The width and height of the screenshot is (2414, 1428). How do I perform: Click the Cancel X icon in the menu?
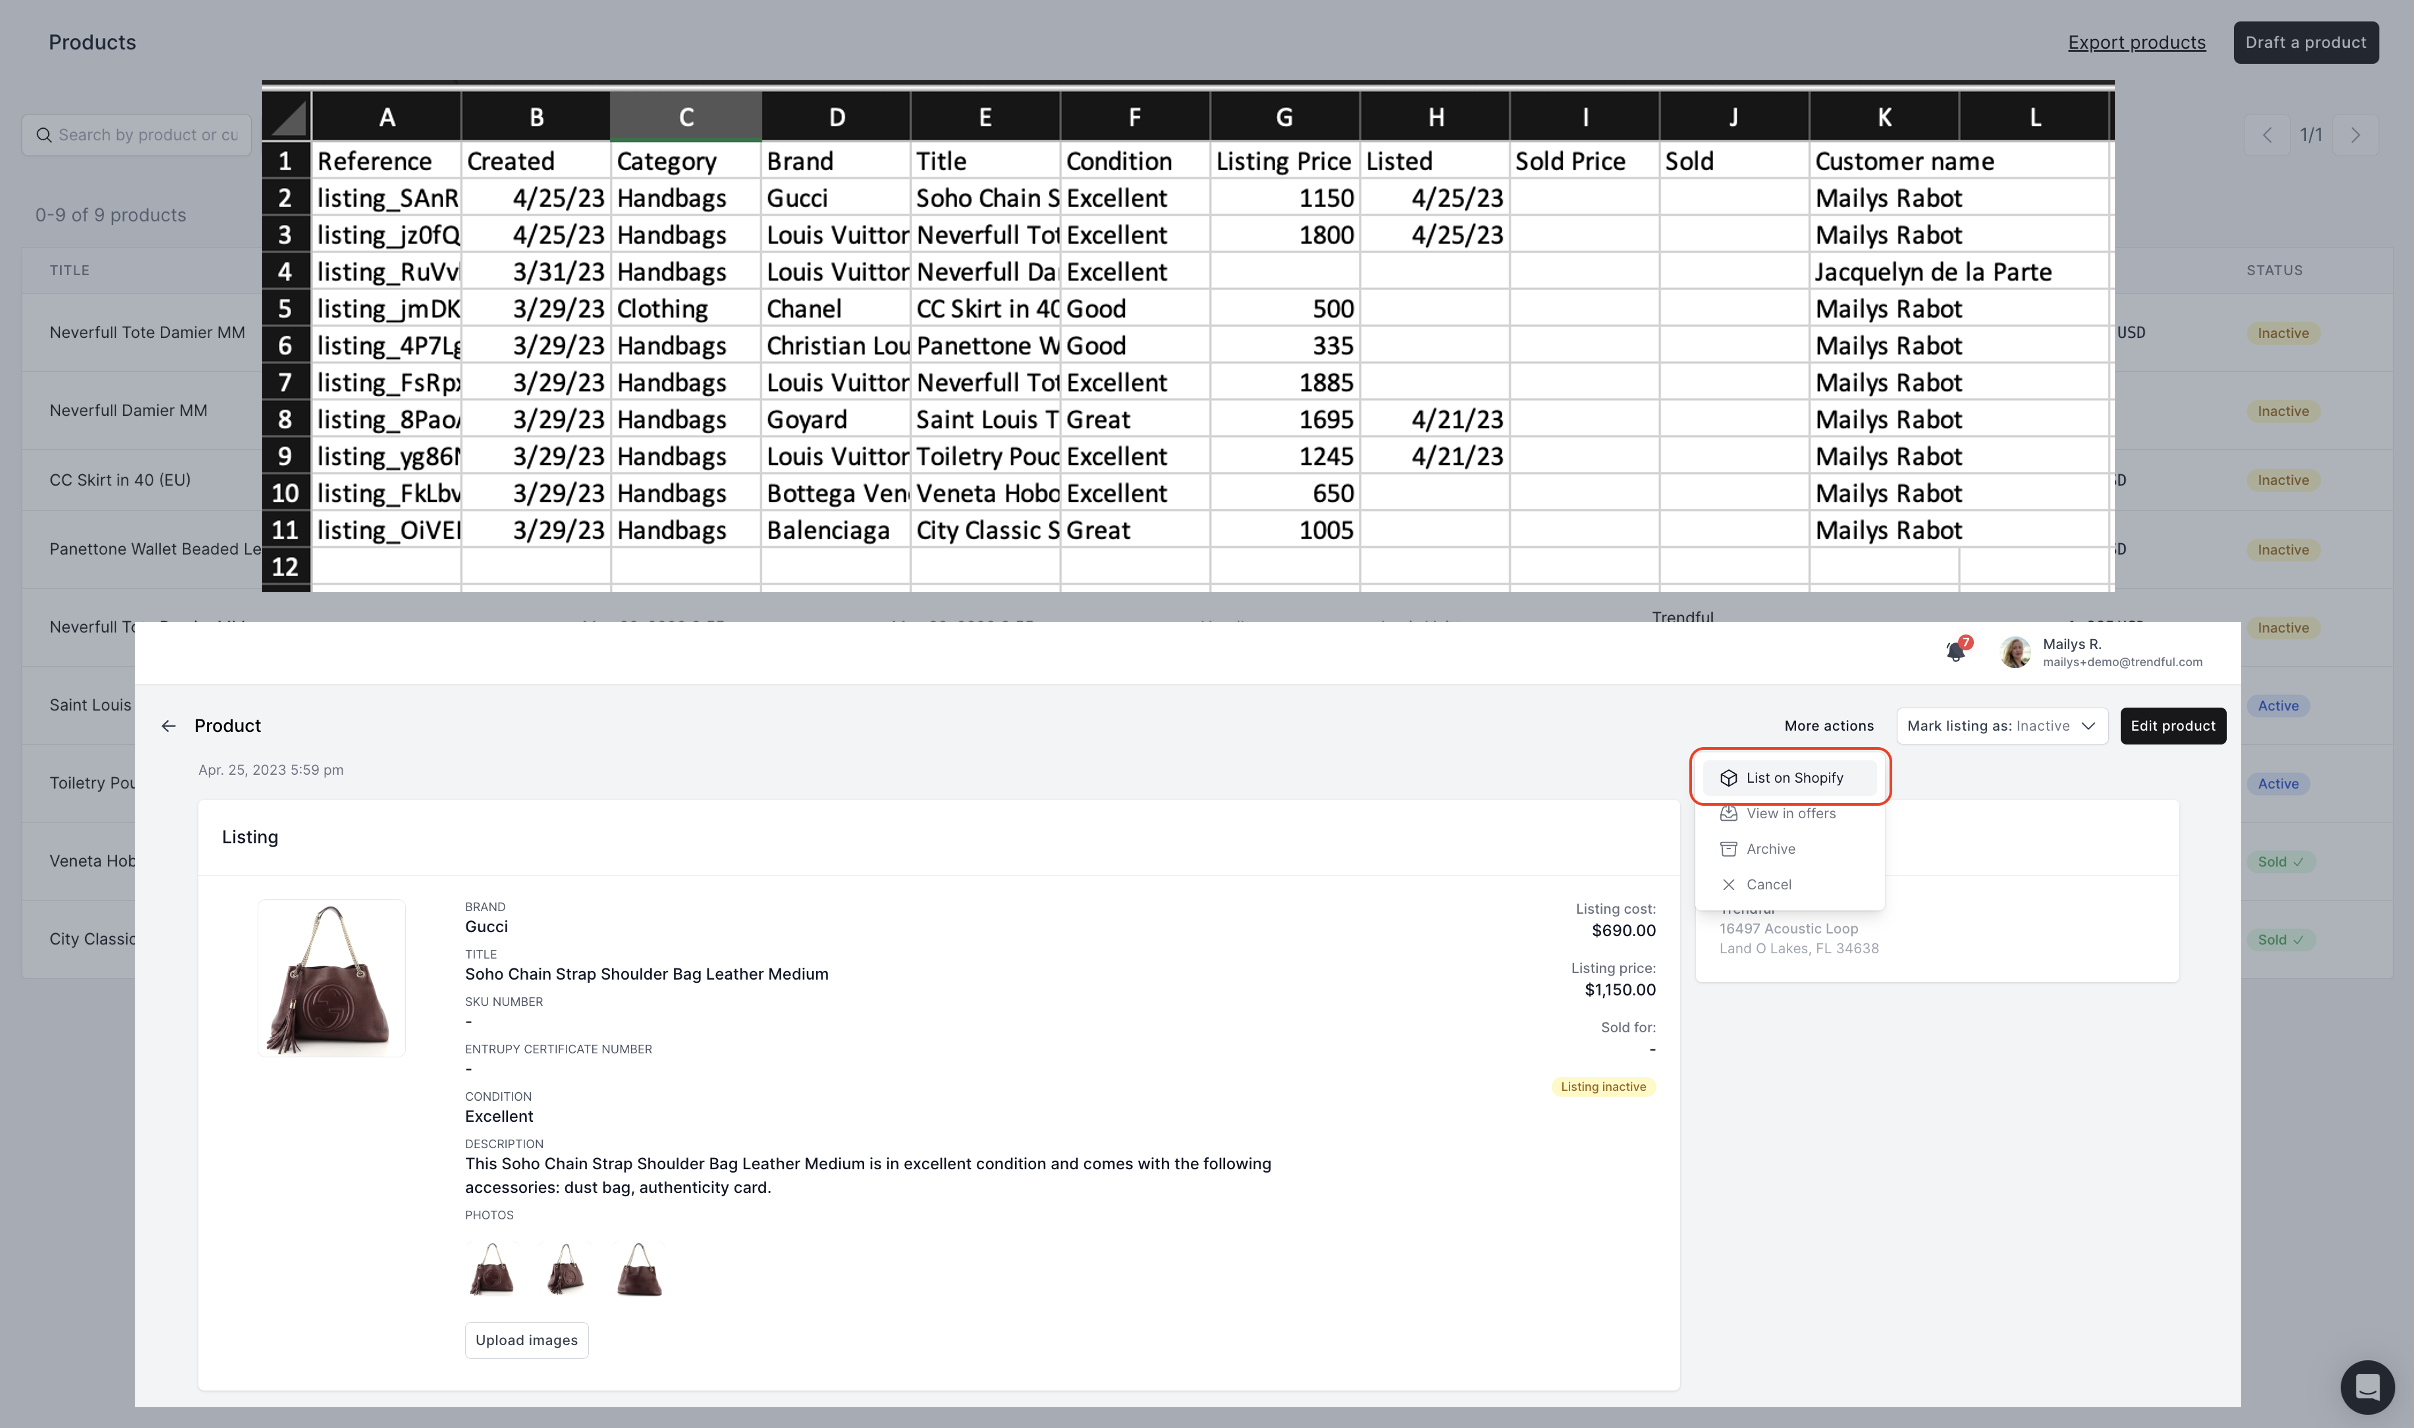[1728, 885]
